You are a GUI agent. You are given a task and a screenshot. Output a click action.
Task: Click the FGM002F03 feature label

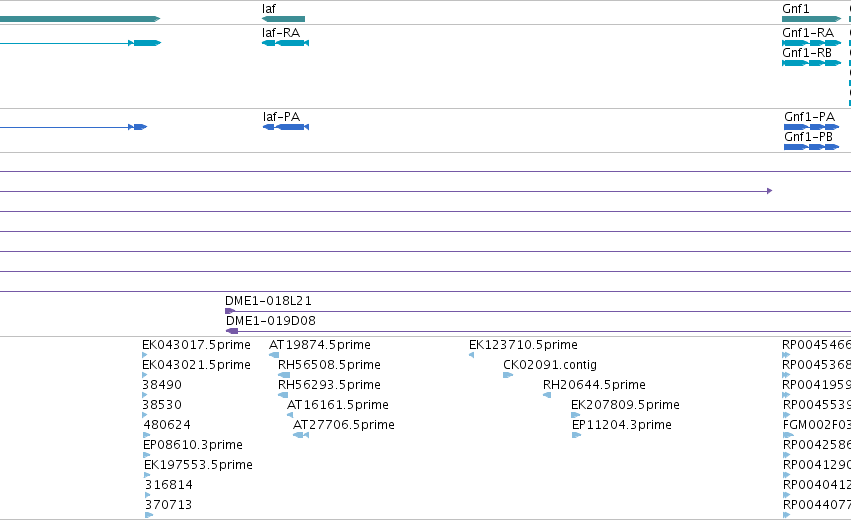[x=817, y=424]
